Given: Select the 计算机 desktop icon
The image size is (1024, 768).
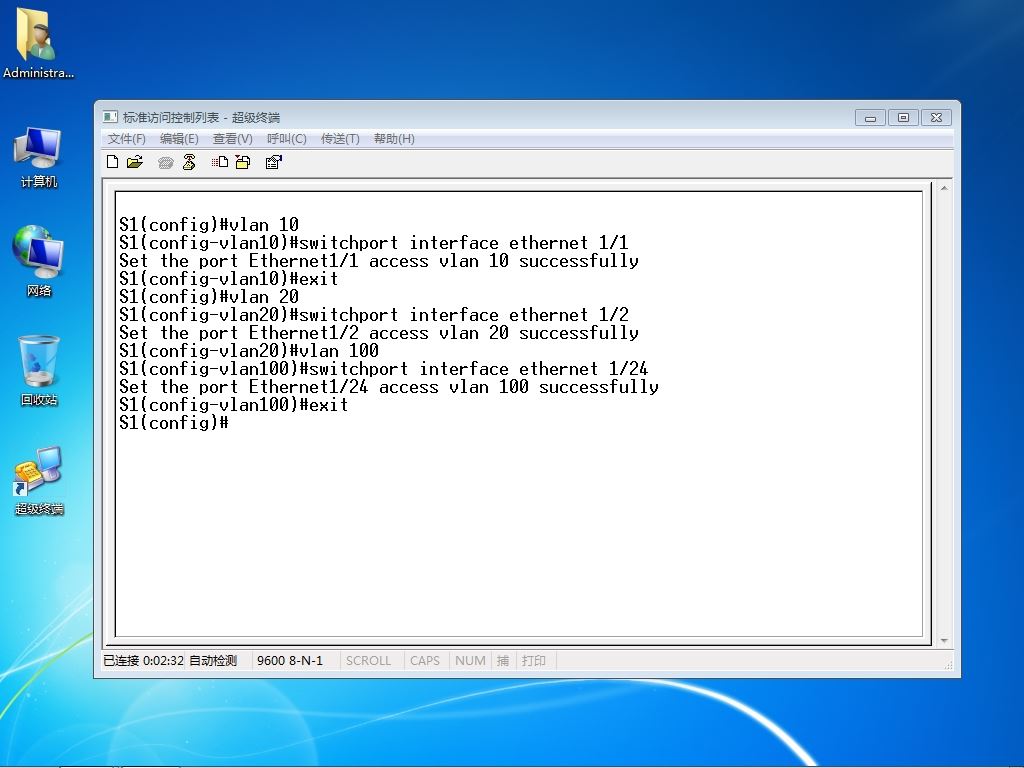Looking at the screenshot, I should (x=38, y=157).
